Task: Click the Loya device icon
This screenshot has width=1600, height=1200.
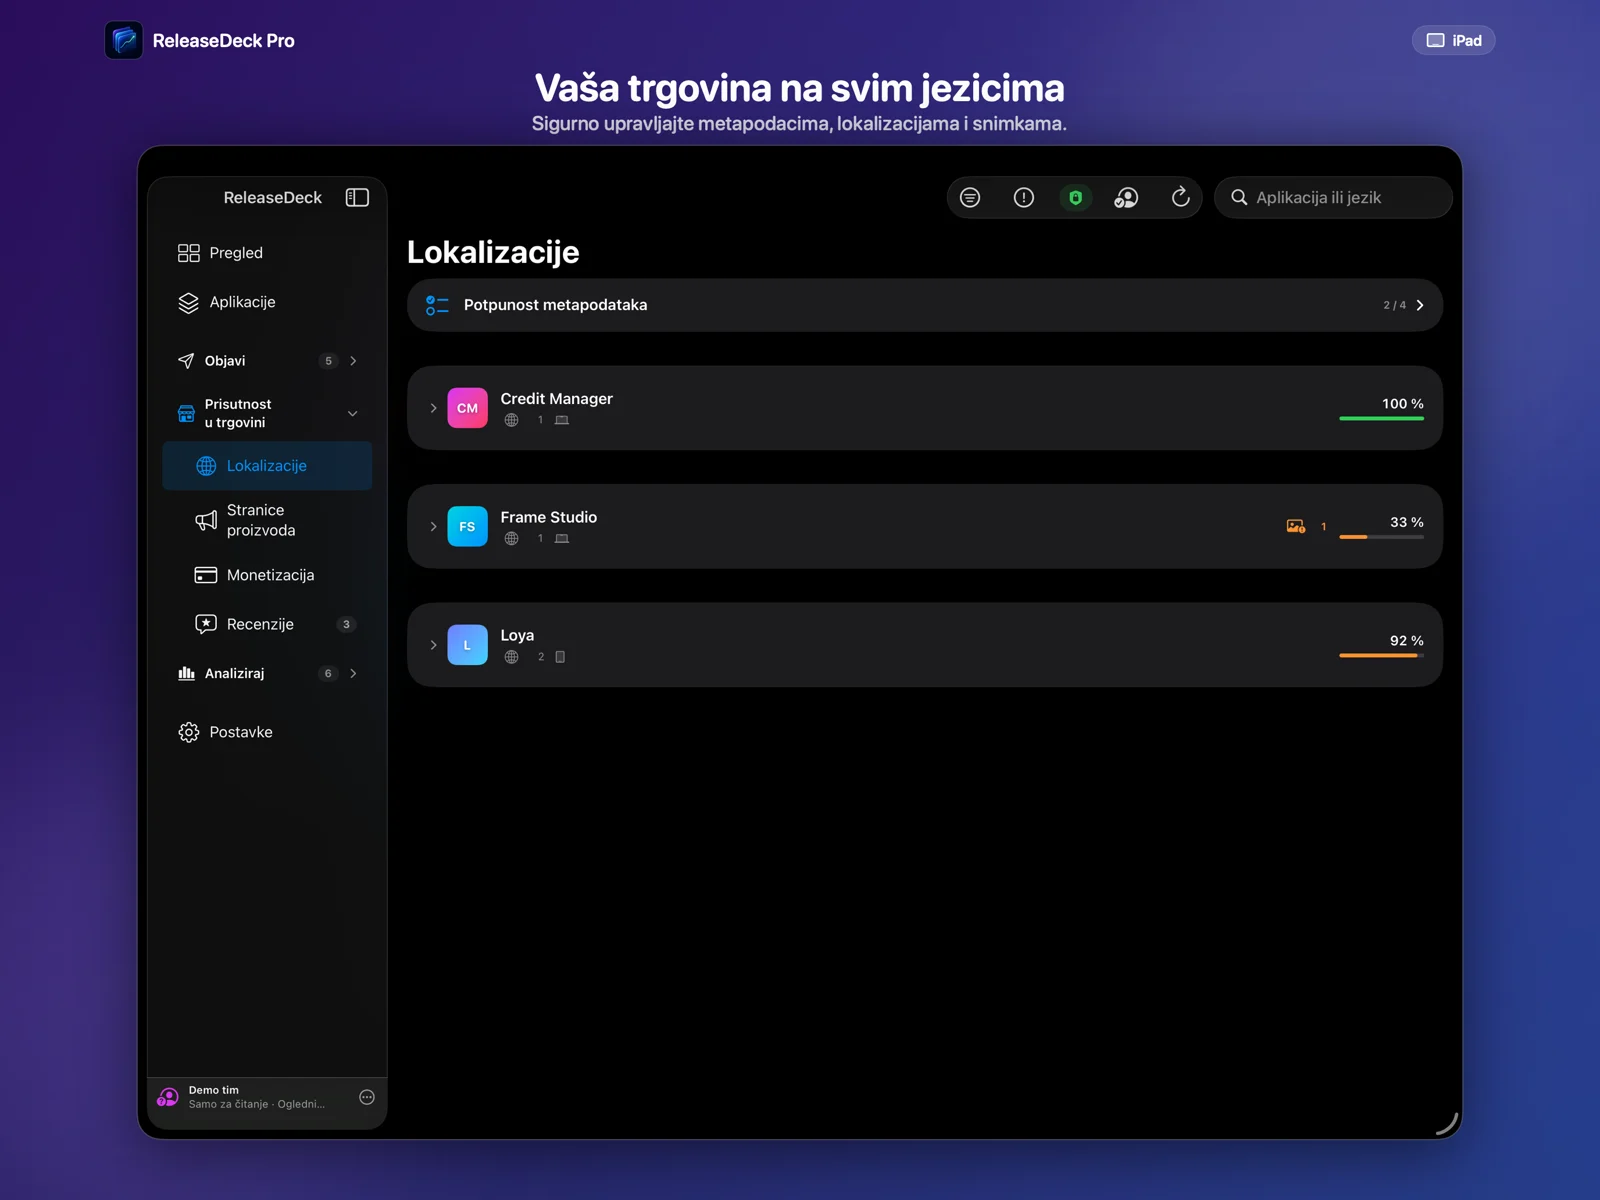Action: coord(560,657)
